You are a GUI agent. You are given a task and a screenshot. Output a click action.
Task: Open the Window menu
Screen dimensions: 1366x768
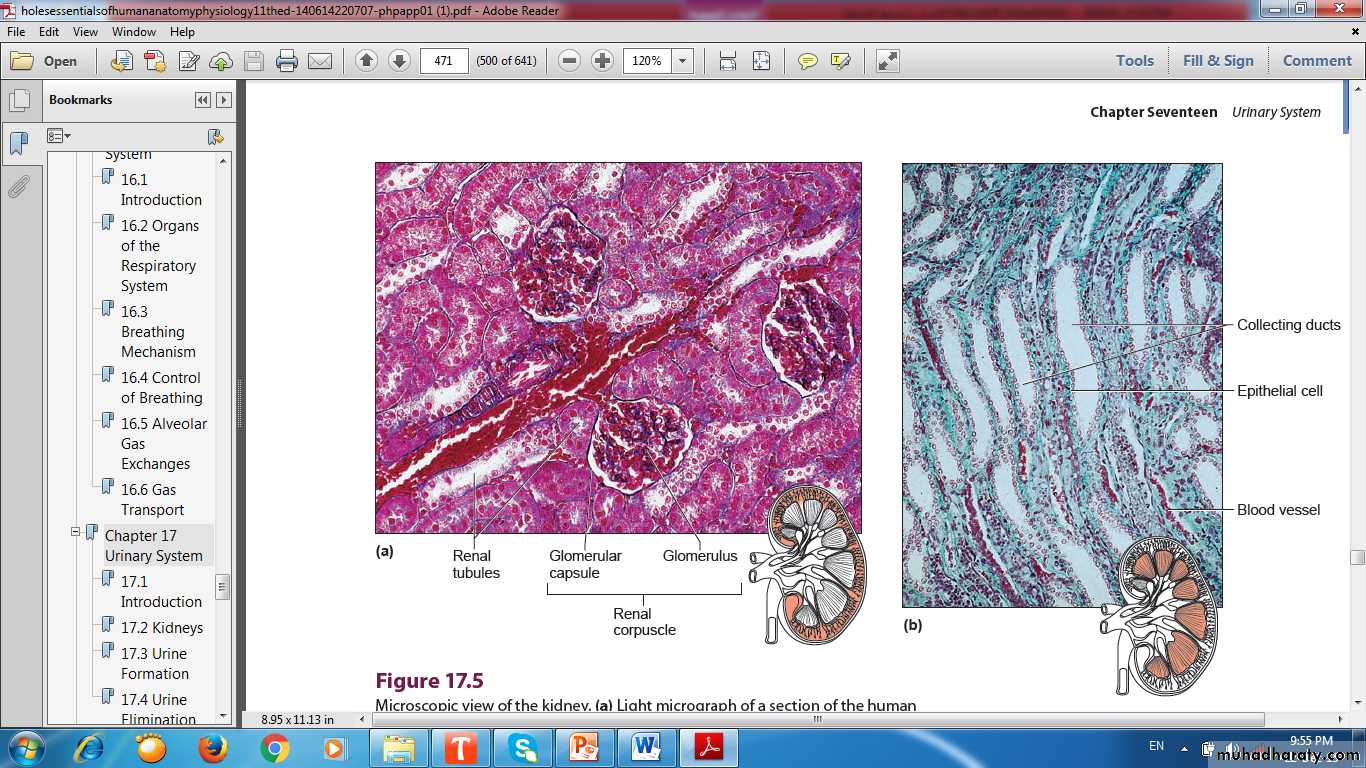(133, 32)
